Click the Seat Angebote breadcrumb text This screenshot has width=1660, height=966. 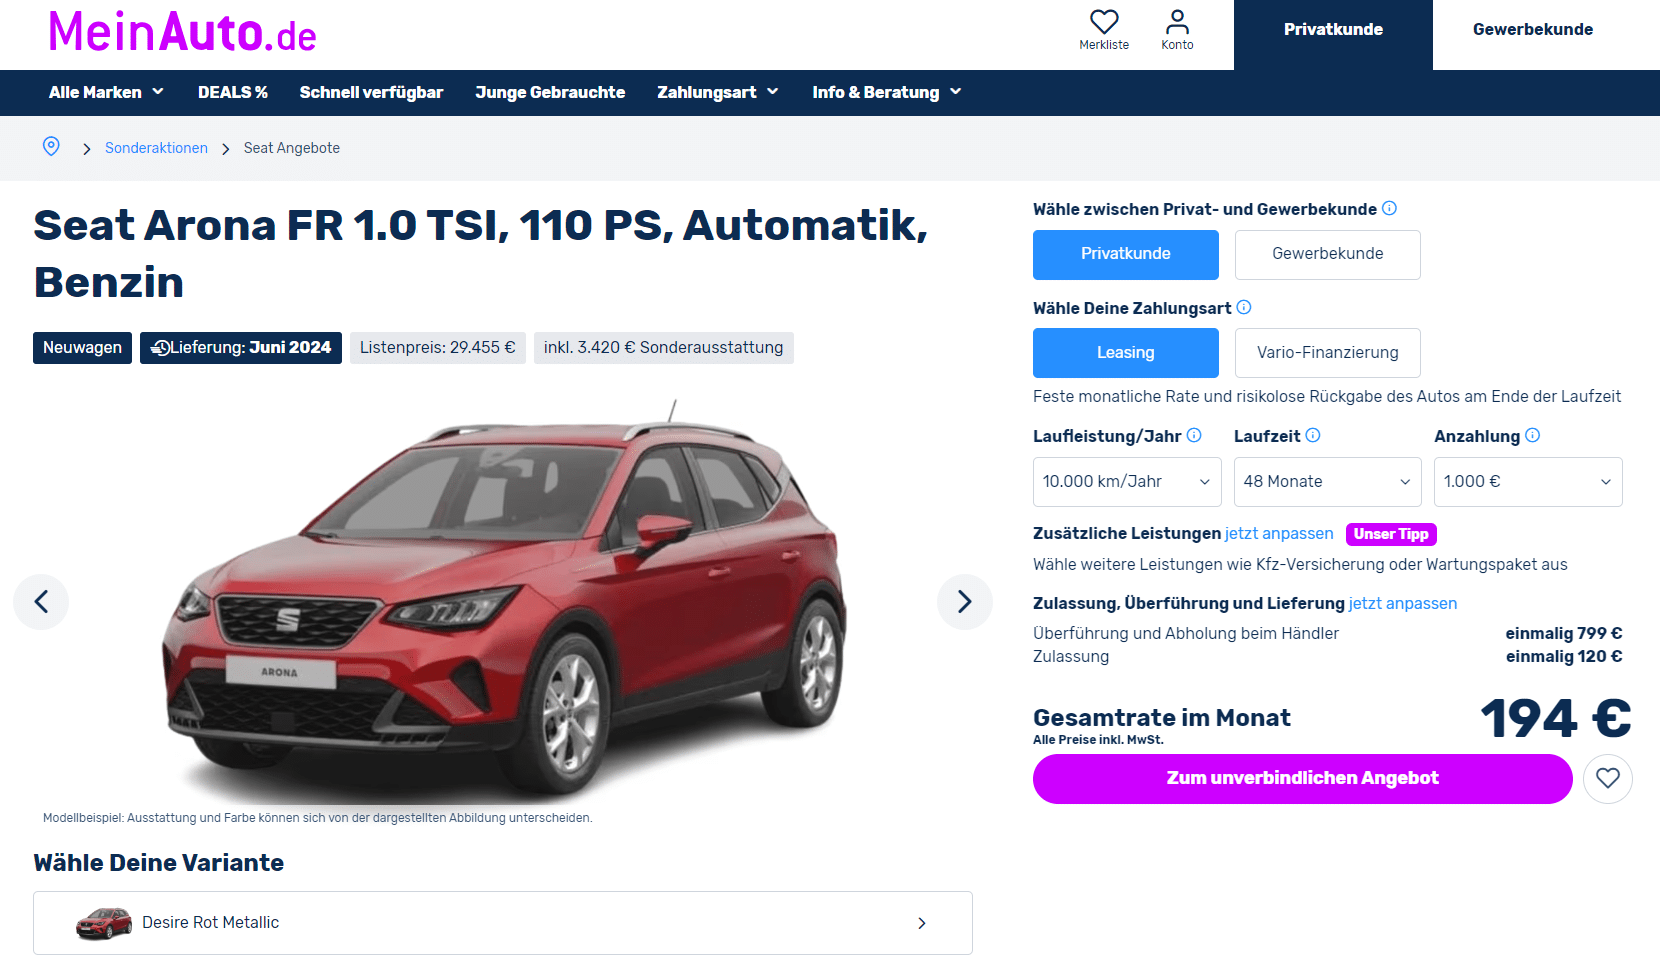(292, 148)
